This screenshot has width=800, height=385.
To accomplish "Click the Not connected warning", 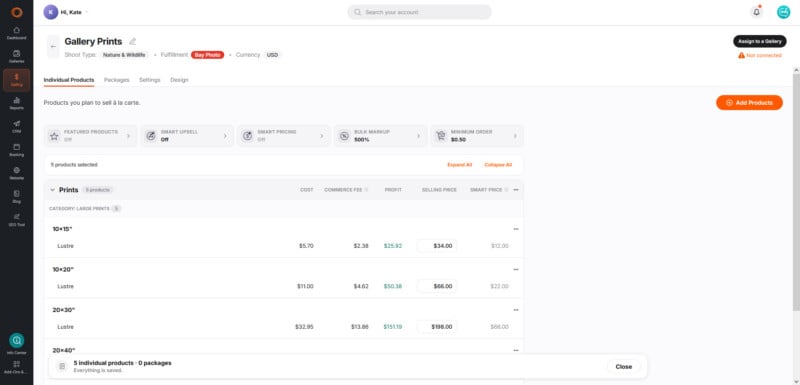I will click(760, 55).
